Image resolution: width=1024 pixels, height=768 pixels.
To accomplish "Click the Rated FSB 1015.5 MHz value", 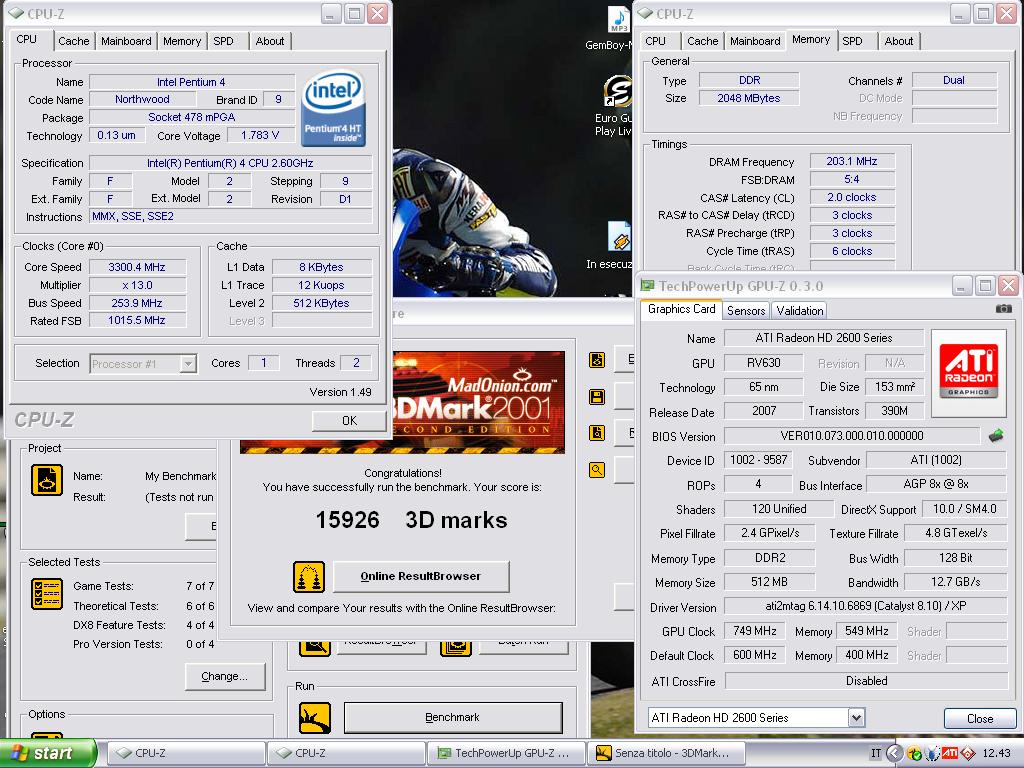I will coord(137,320).
